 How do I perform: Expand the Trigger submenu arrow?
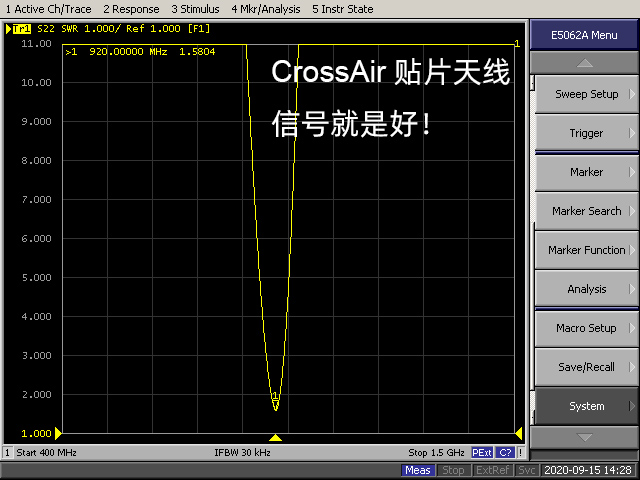(x=632, y=133)
